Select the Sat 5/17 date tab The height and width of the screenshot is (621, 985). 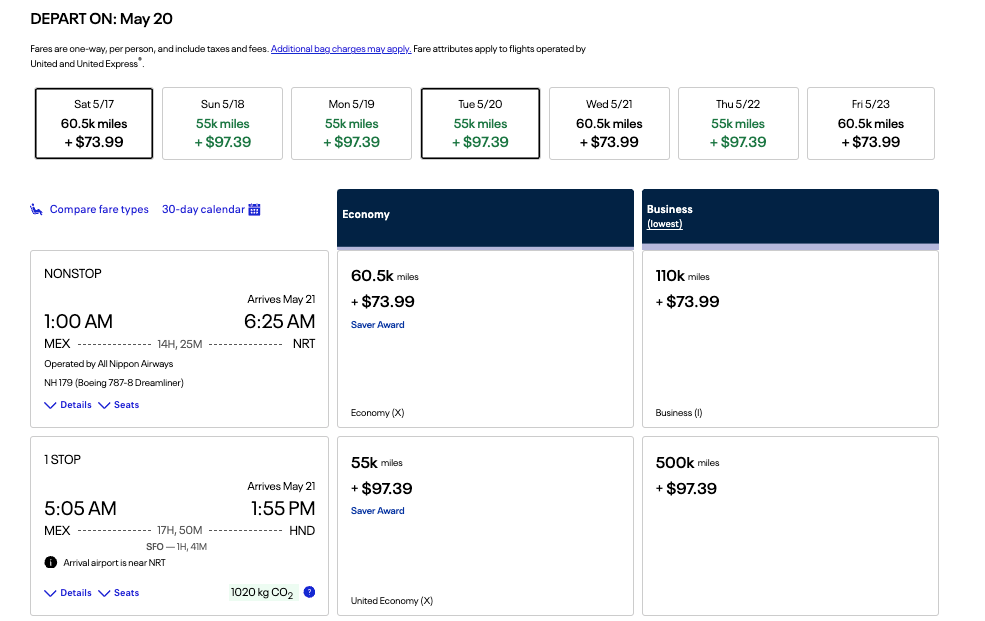(94, 123)
